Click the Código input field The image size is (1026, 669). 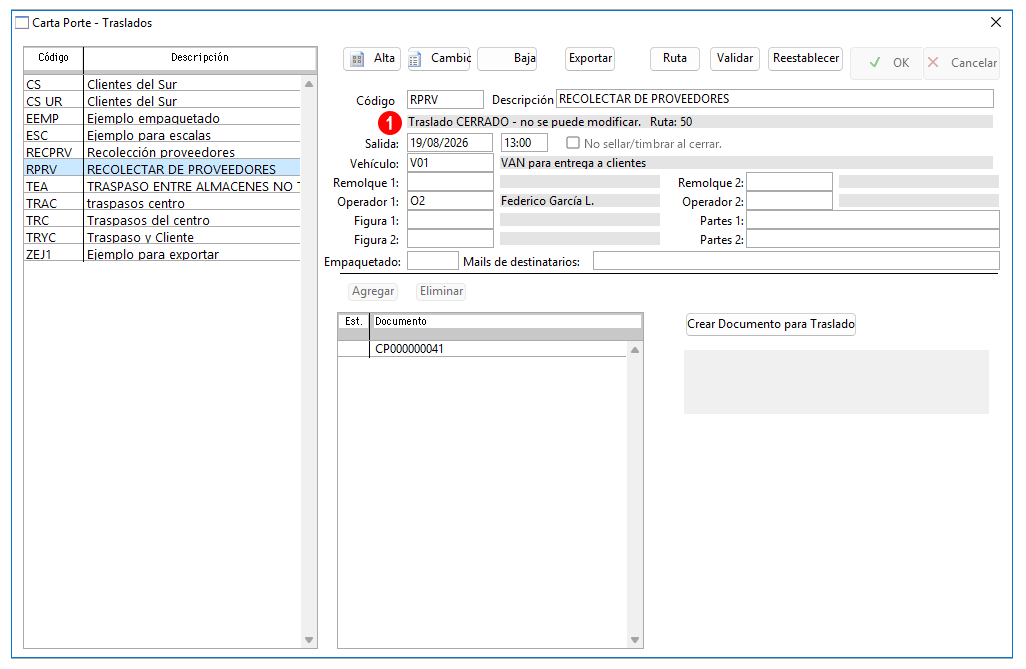point(445,99)
